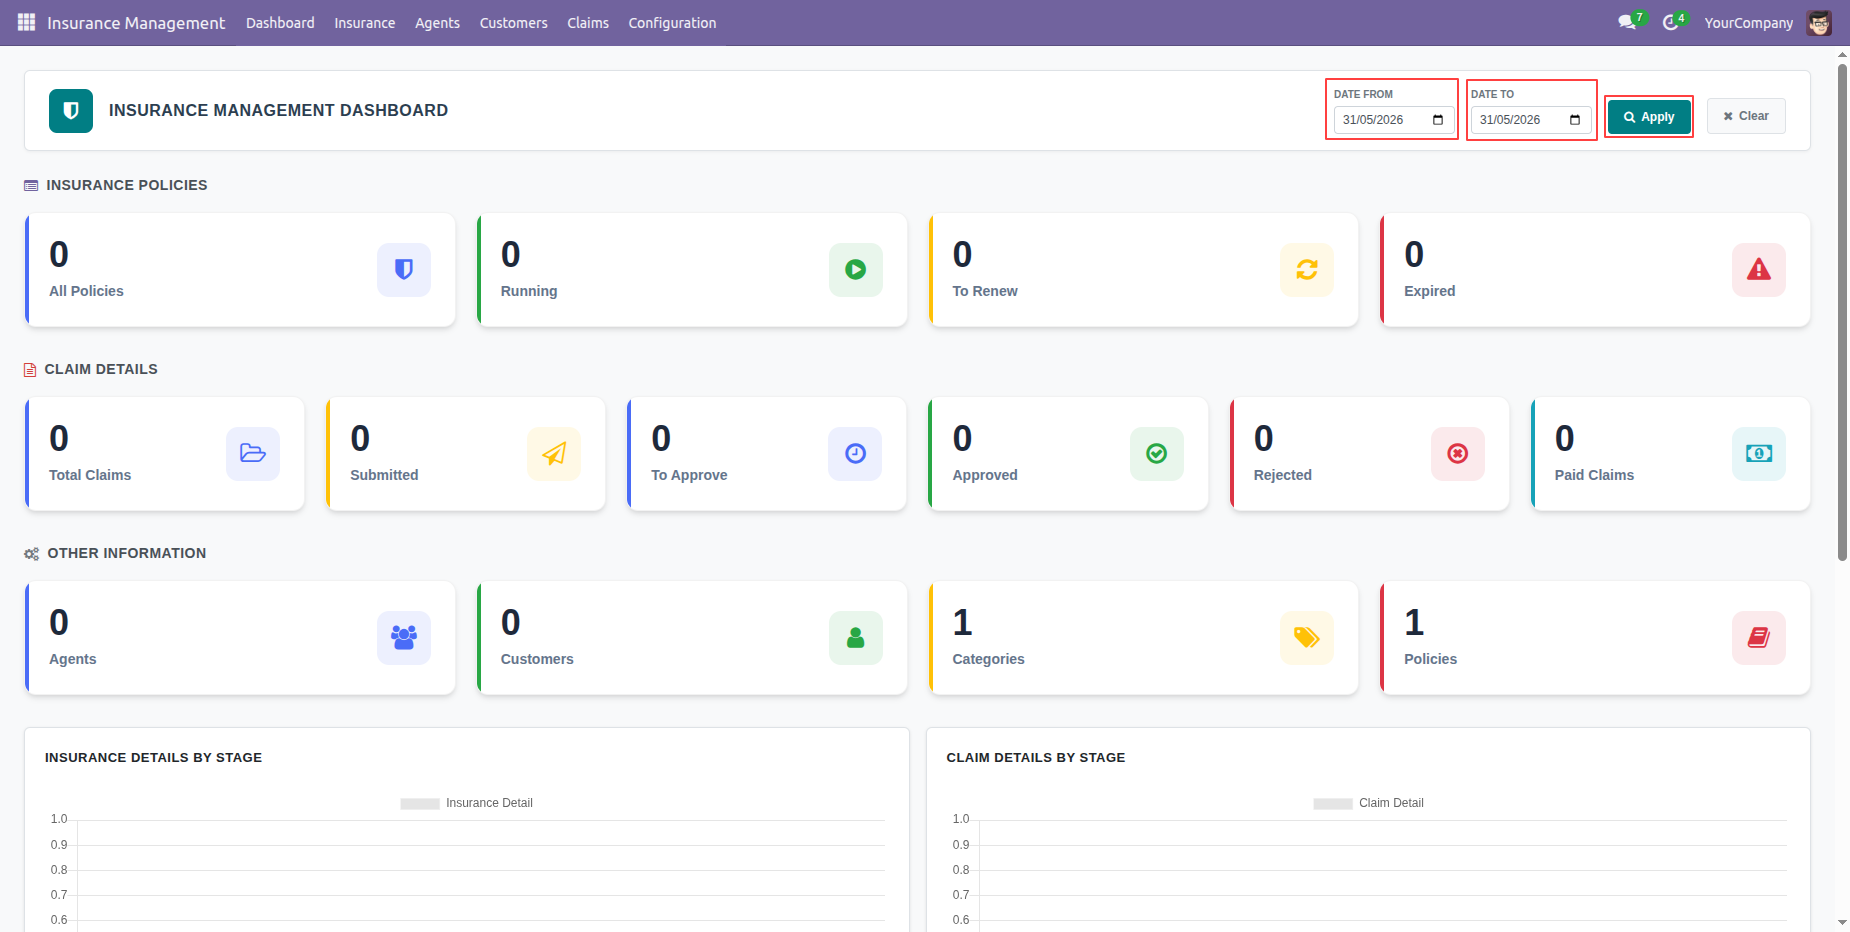Click the page vertical scrollbar
This screenshot has width=1850, height=932.
[1842, 305]
